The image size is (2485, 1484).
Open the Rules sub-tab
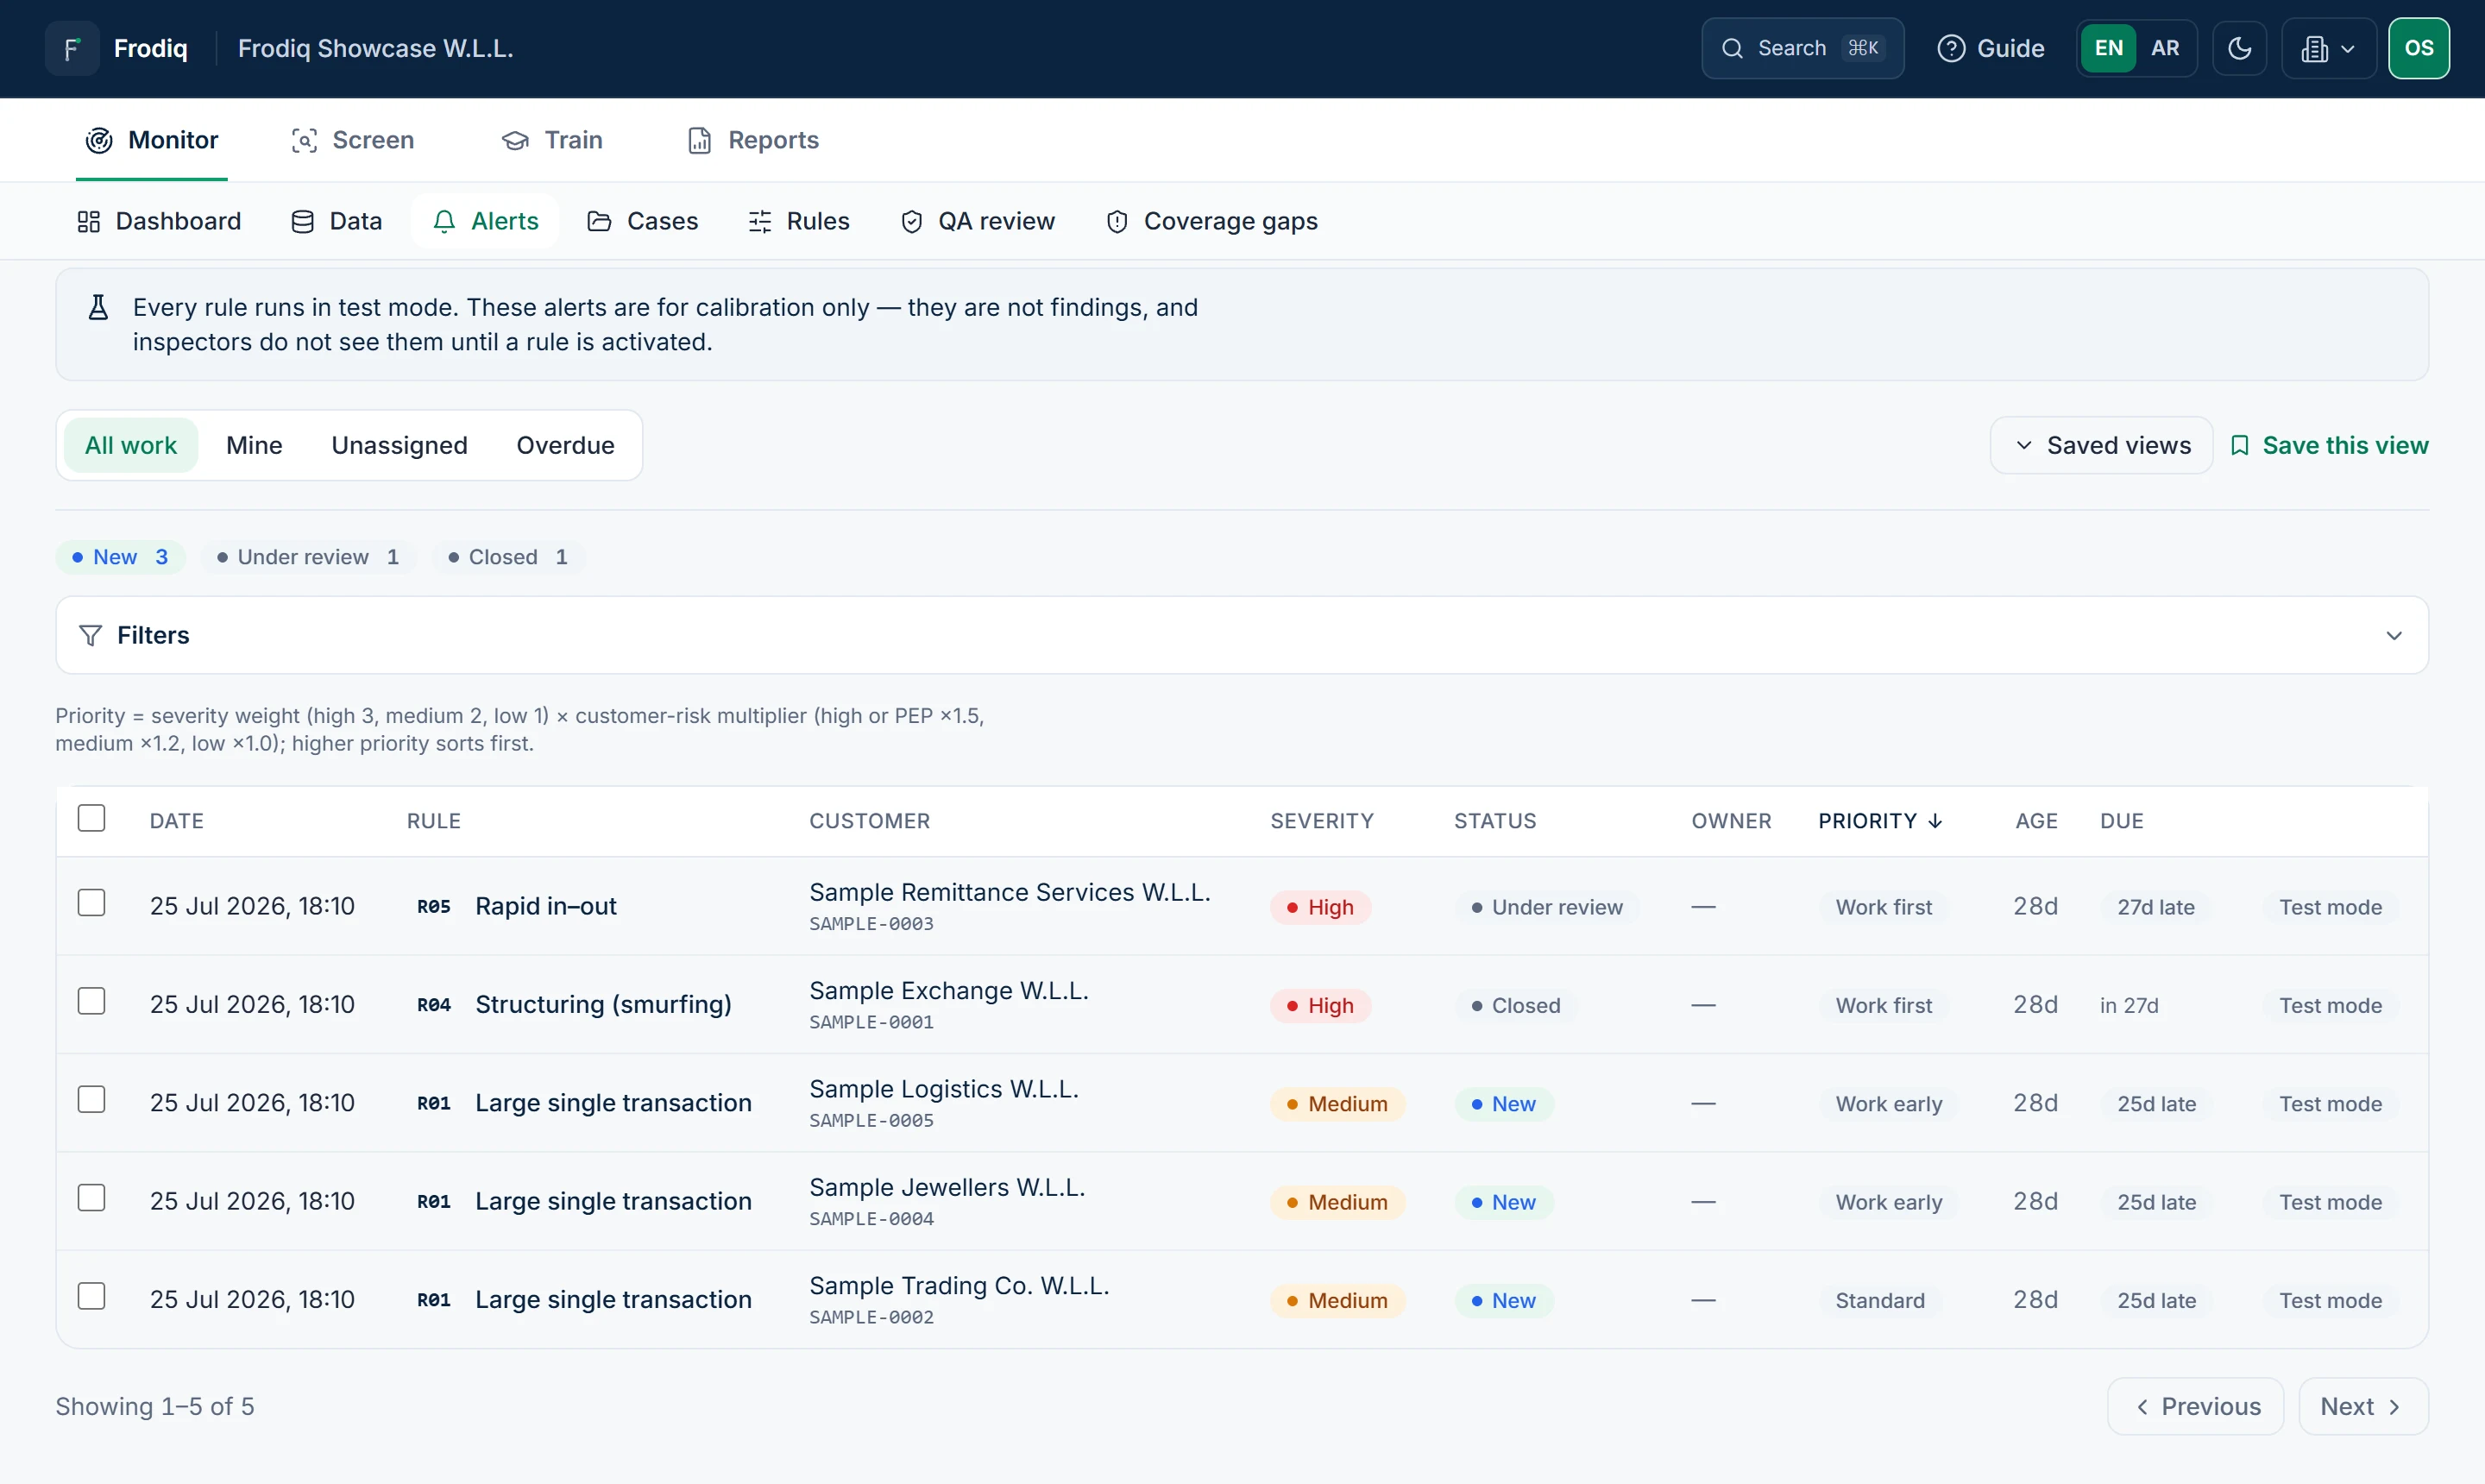coord(798,221)
